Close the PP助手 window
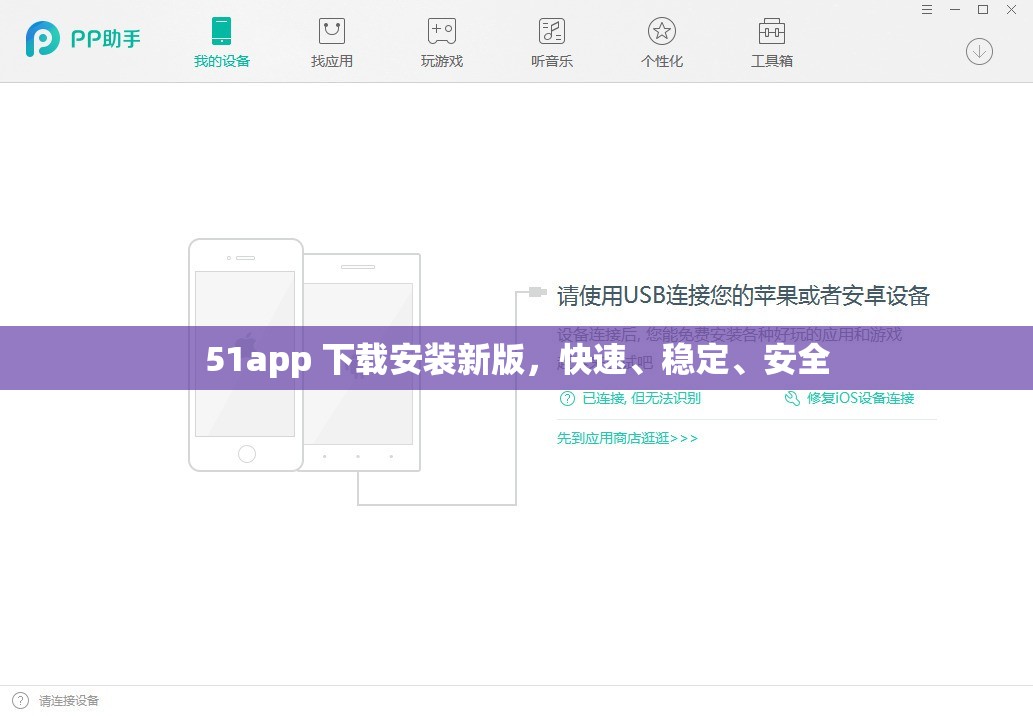The image size is (1033, 716). point(1011,10)
